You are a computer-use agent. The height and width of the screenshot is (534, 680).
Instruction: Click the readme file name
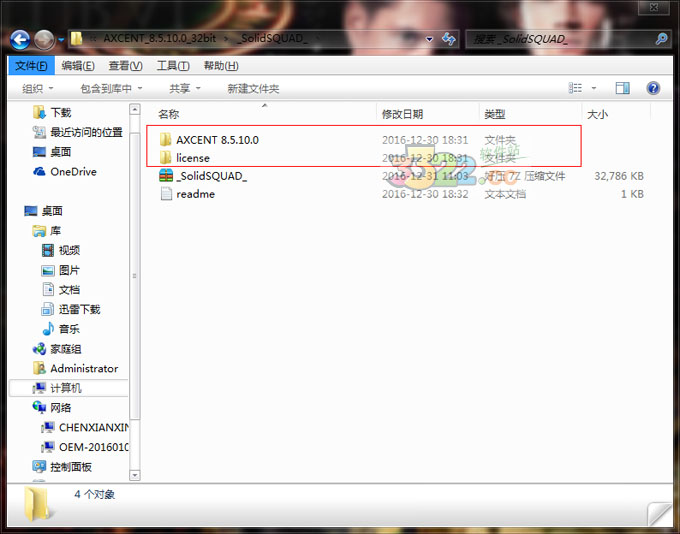195,194
